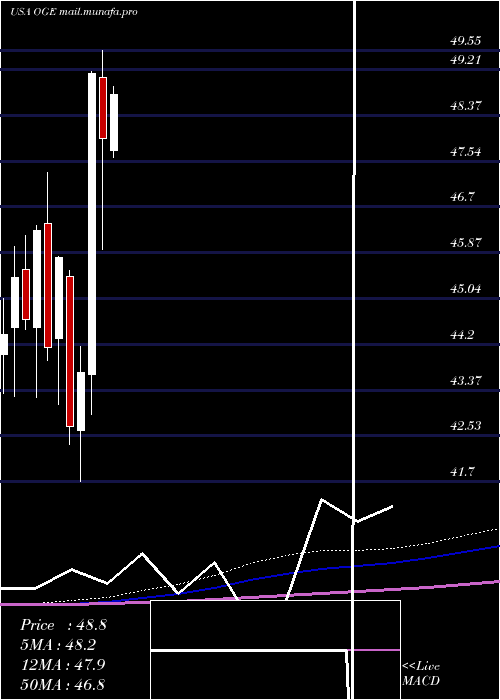The height and width of the screenshot is (700, 500).
Task: Click the <<Live MACD label
Action: pos(421,673)
